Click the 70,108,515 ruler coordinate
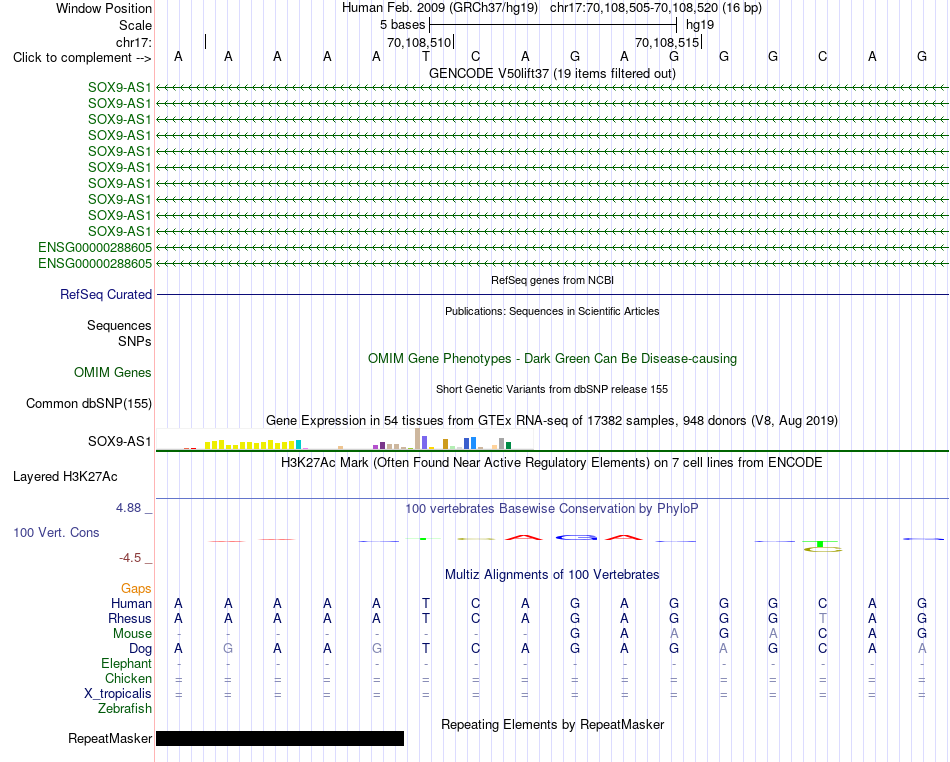 pyautogui.click(x=667, y=42)
